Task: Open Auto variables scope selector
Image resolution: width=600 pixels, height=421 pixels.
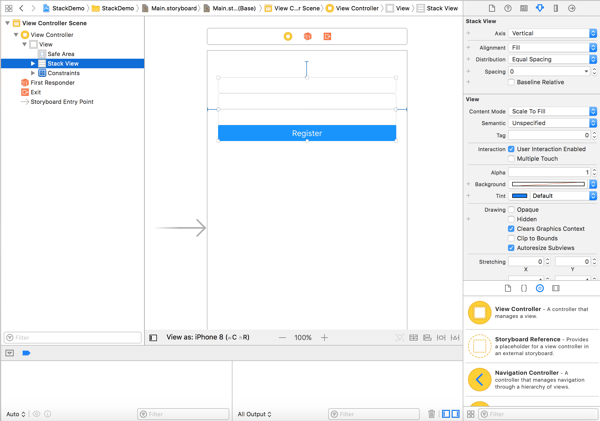Action: pyautogui.click(x=16, y=414)
